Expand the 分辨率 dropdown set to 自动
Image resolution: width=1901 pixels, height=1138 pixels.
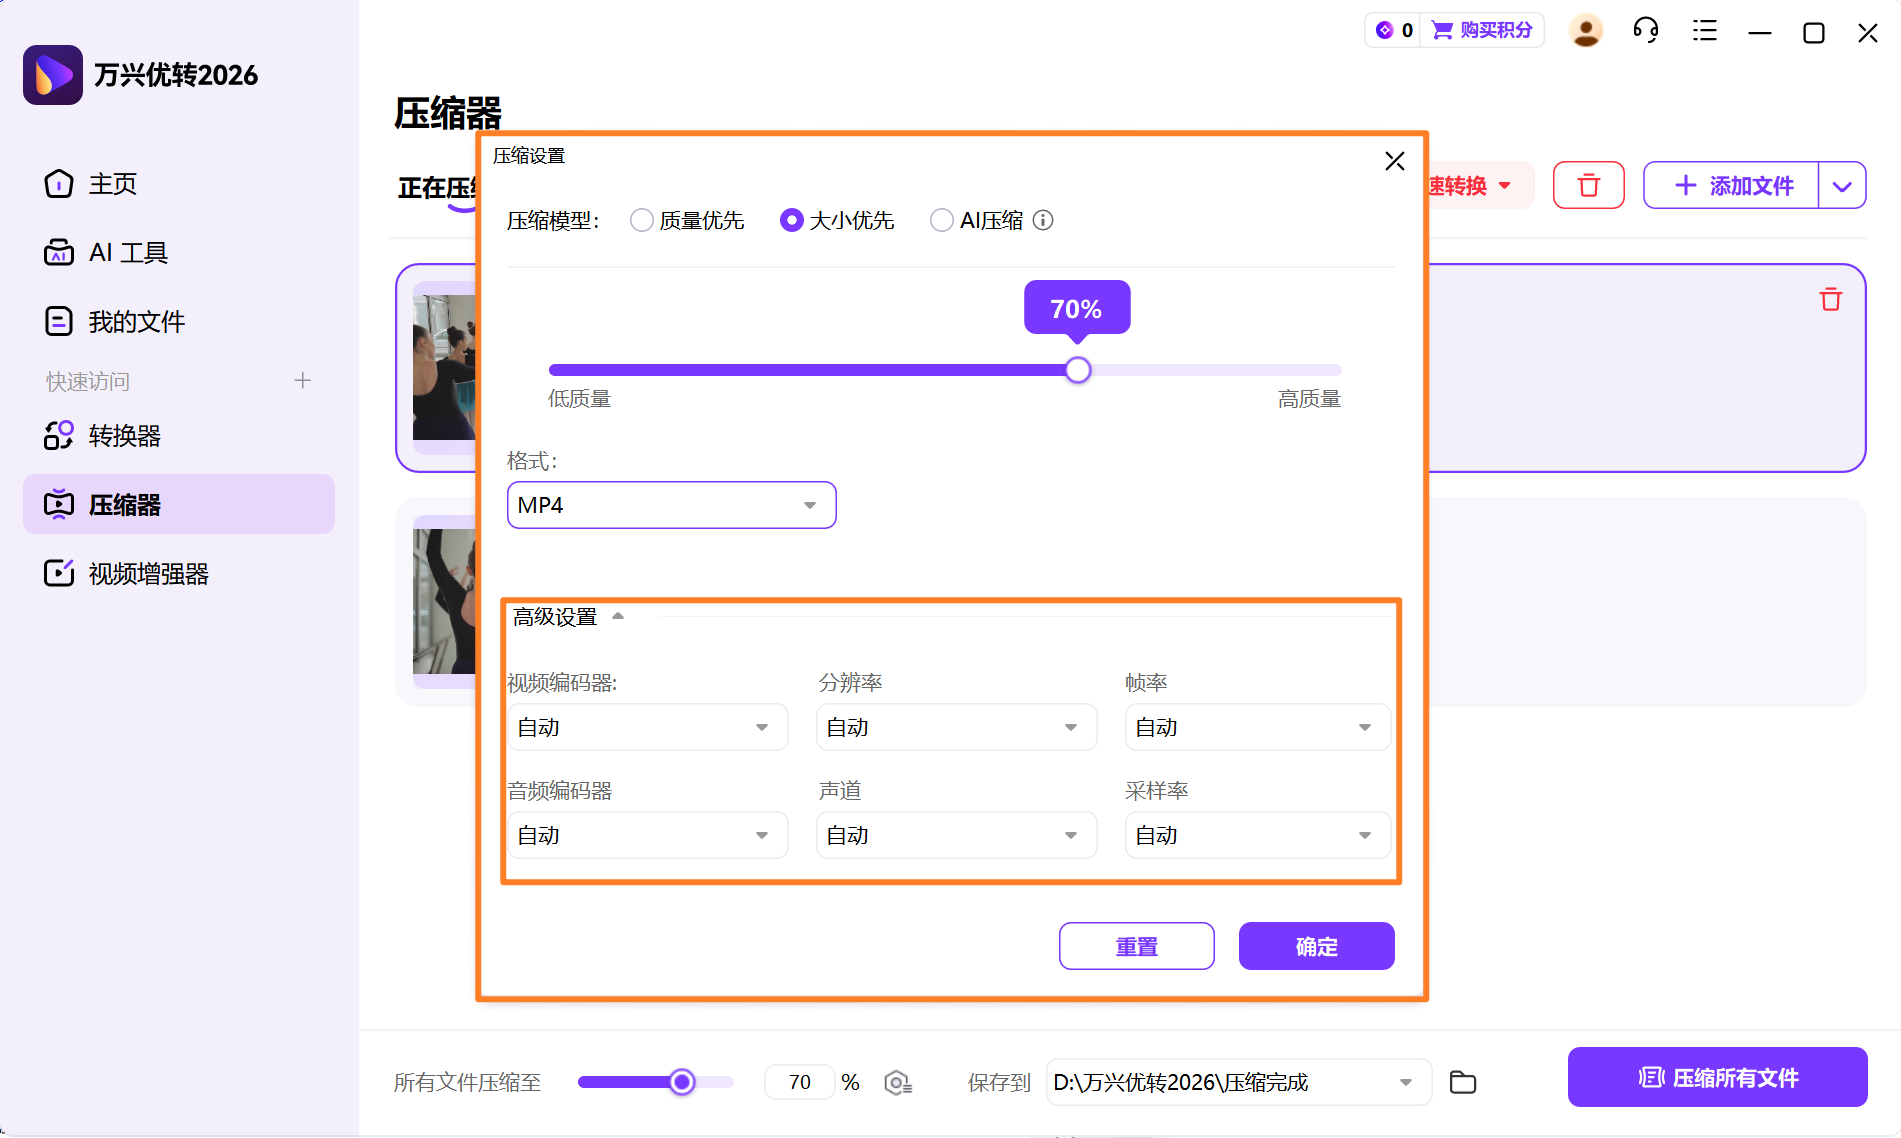point(955,727)
